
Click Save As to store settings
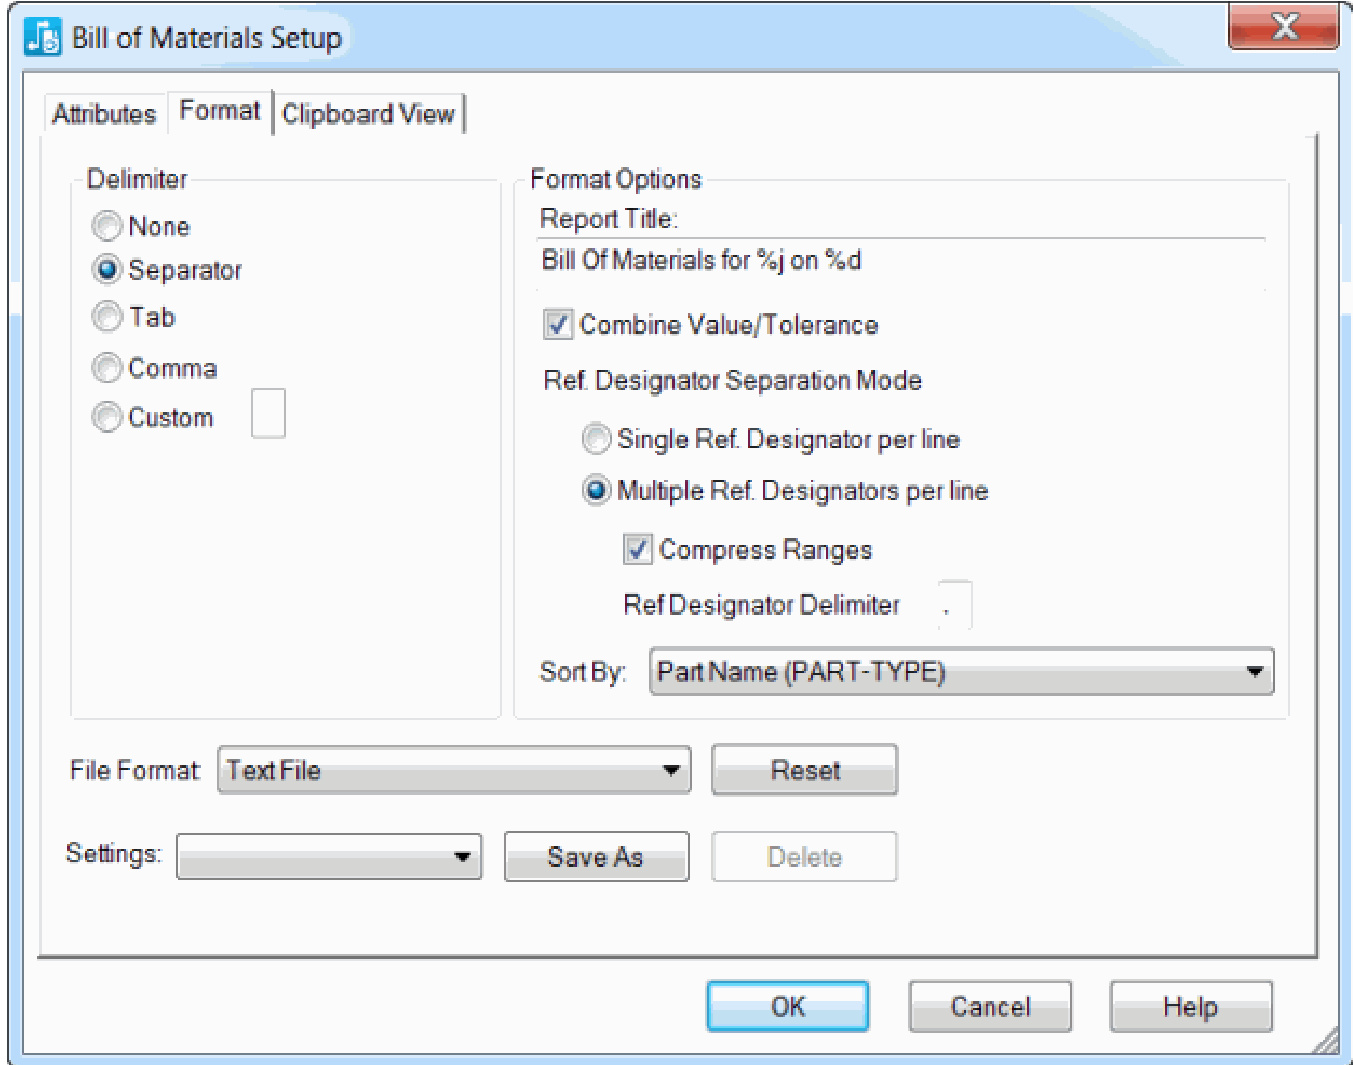[x=596, y=857]
